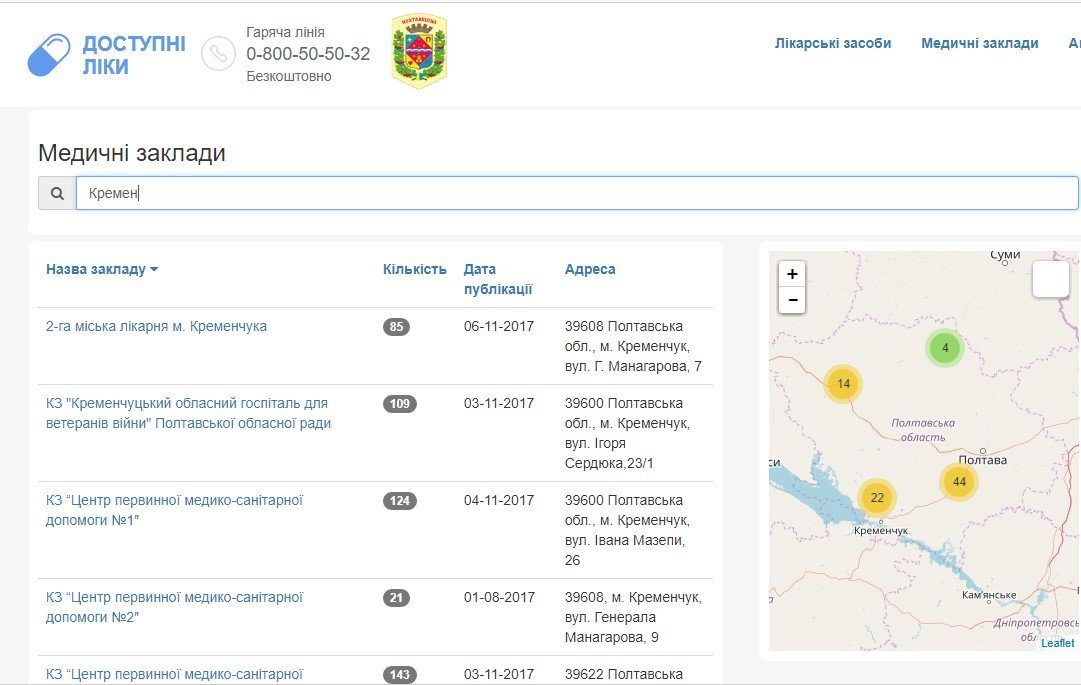This screenshot has height=685, width=1081.
Task: Sort by Назва закладу column
Action: pyautogui.click(x=102, y=269)
